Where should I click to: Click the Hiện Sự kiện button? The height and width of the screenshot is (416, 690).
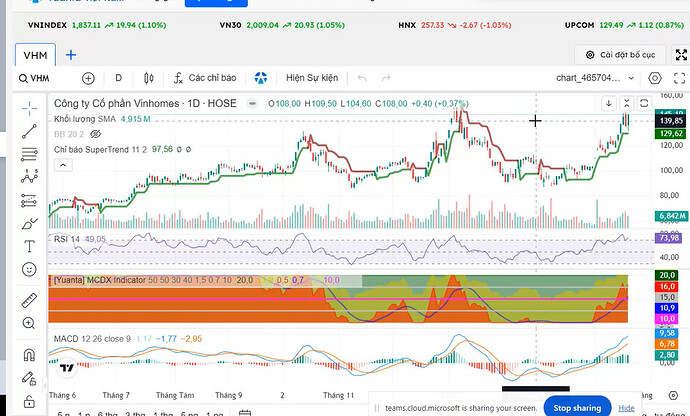tap(312, 78)
